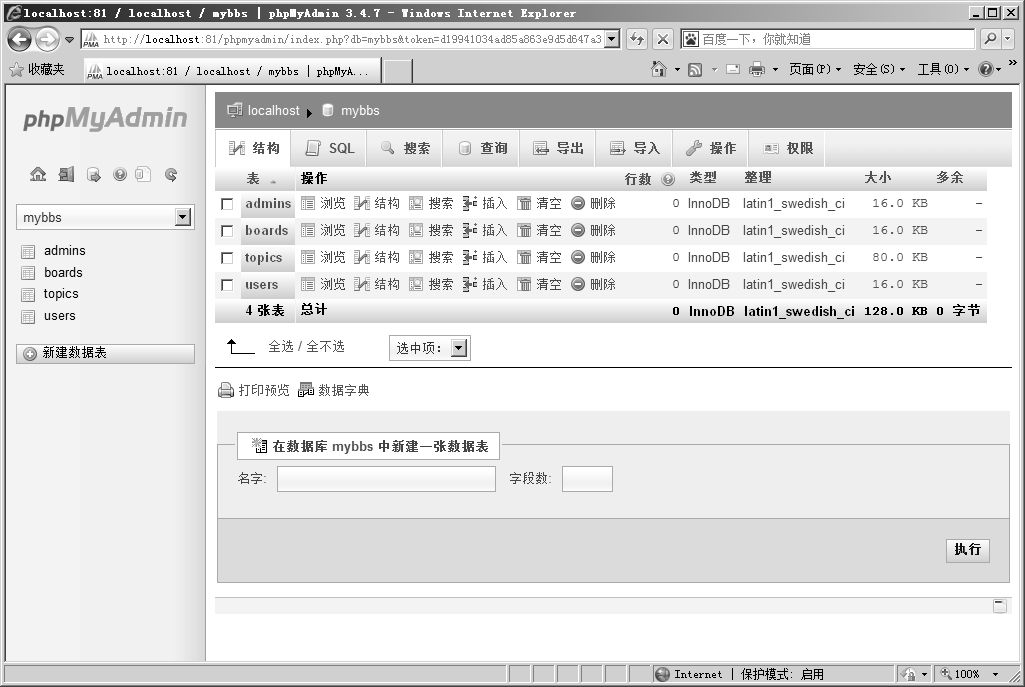
Task: Click the localhost breadcrumb link
Action: click(273, 110)
